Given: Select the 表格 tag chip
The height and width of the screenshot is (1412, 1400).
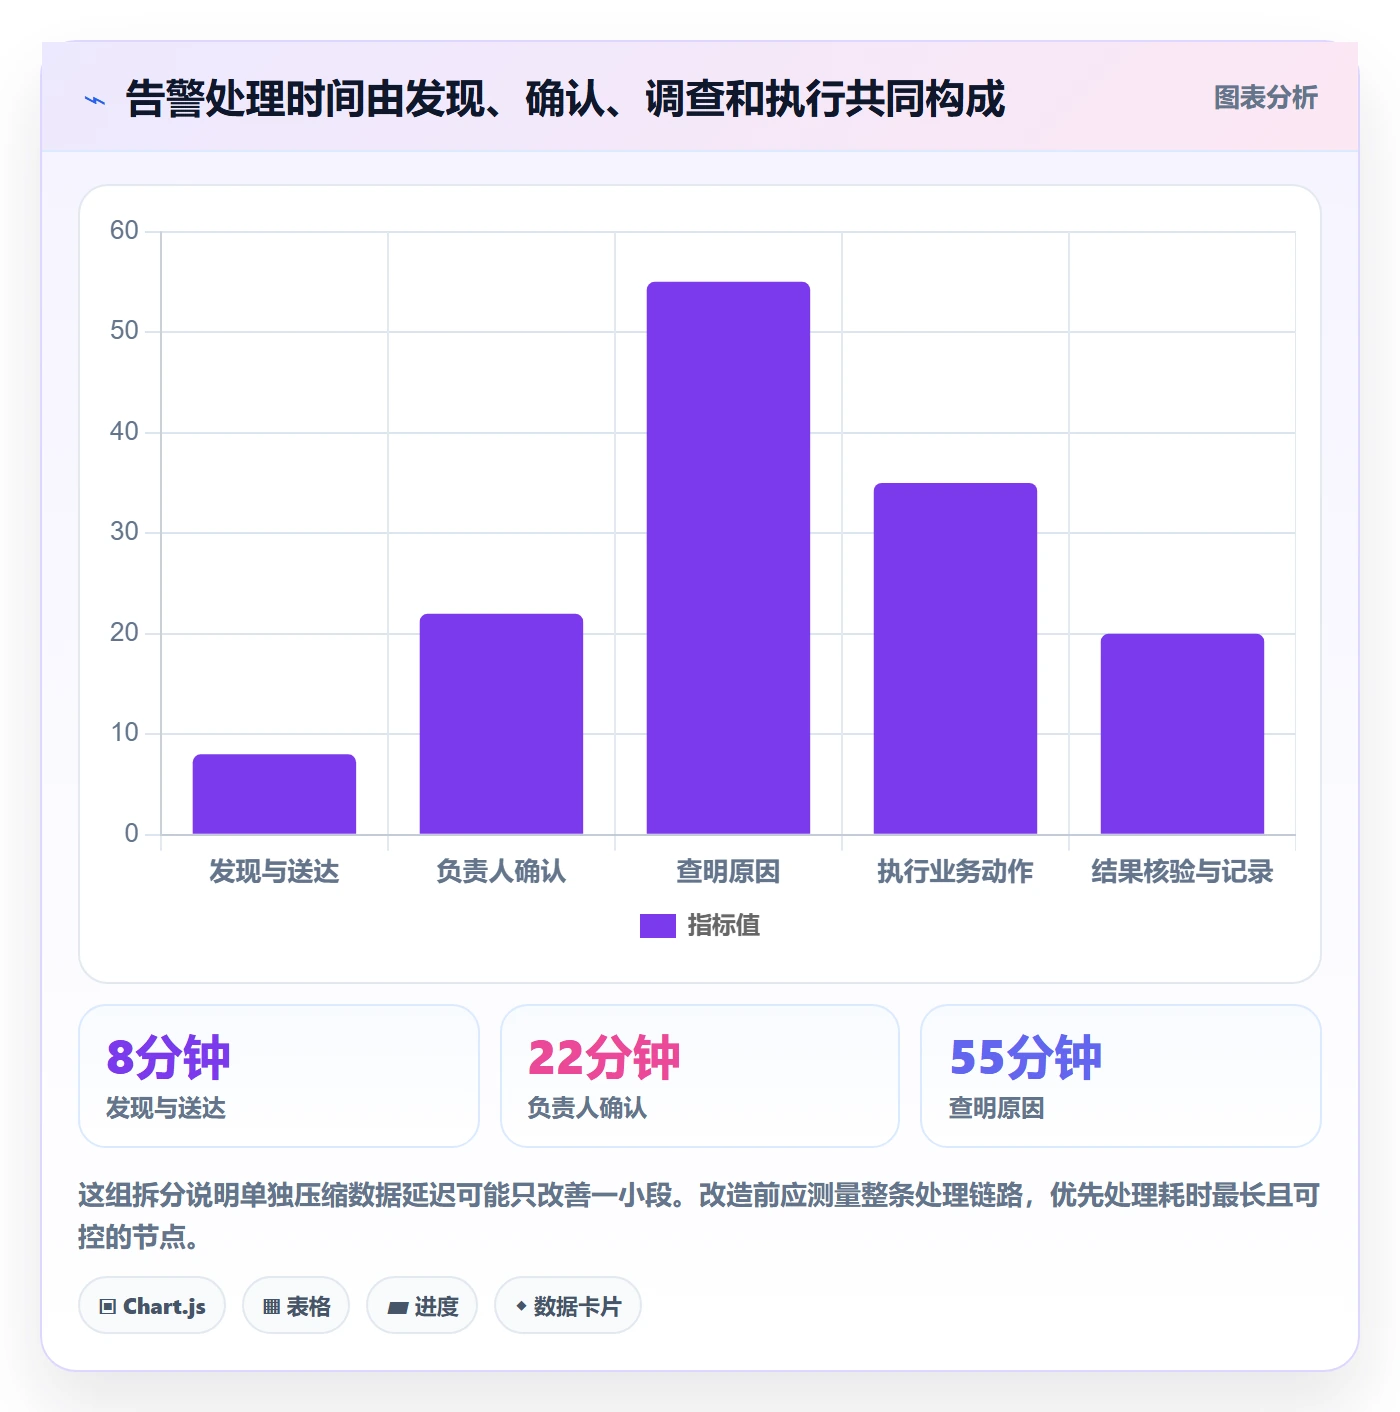Looking at the screenshot, I should click(x=296, y=1305).
